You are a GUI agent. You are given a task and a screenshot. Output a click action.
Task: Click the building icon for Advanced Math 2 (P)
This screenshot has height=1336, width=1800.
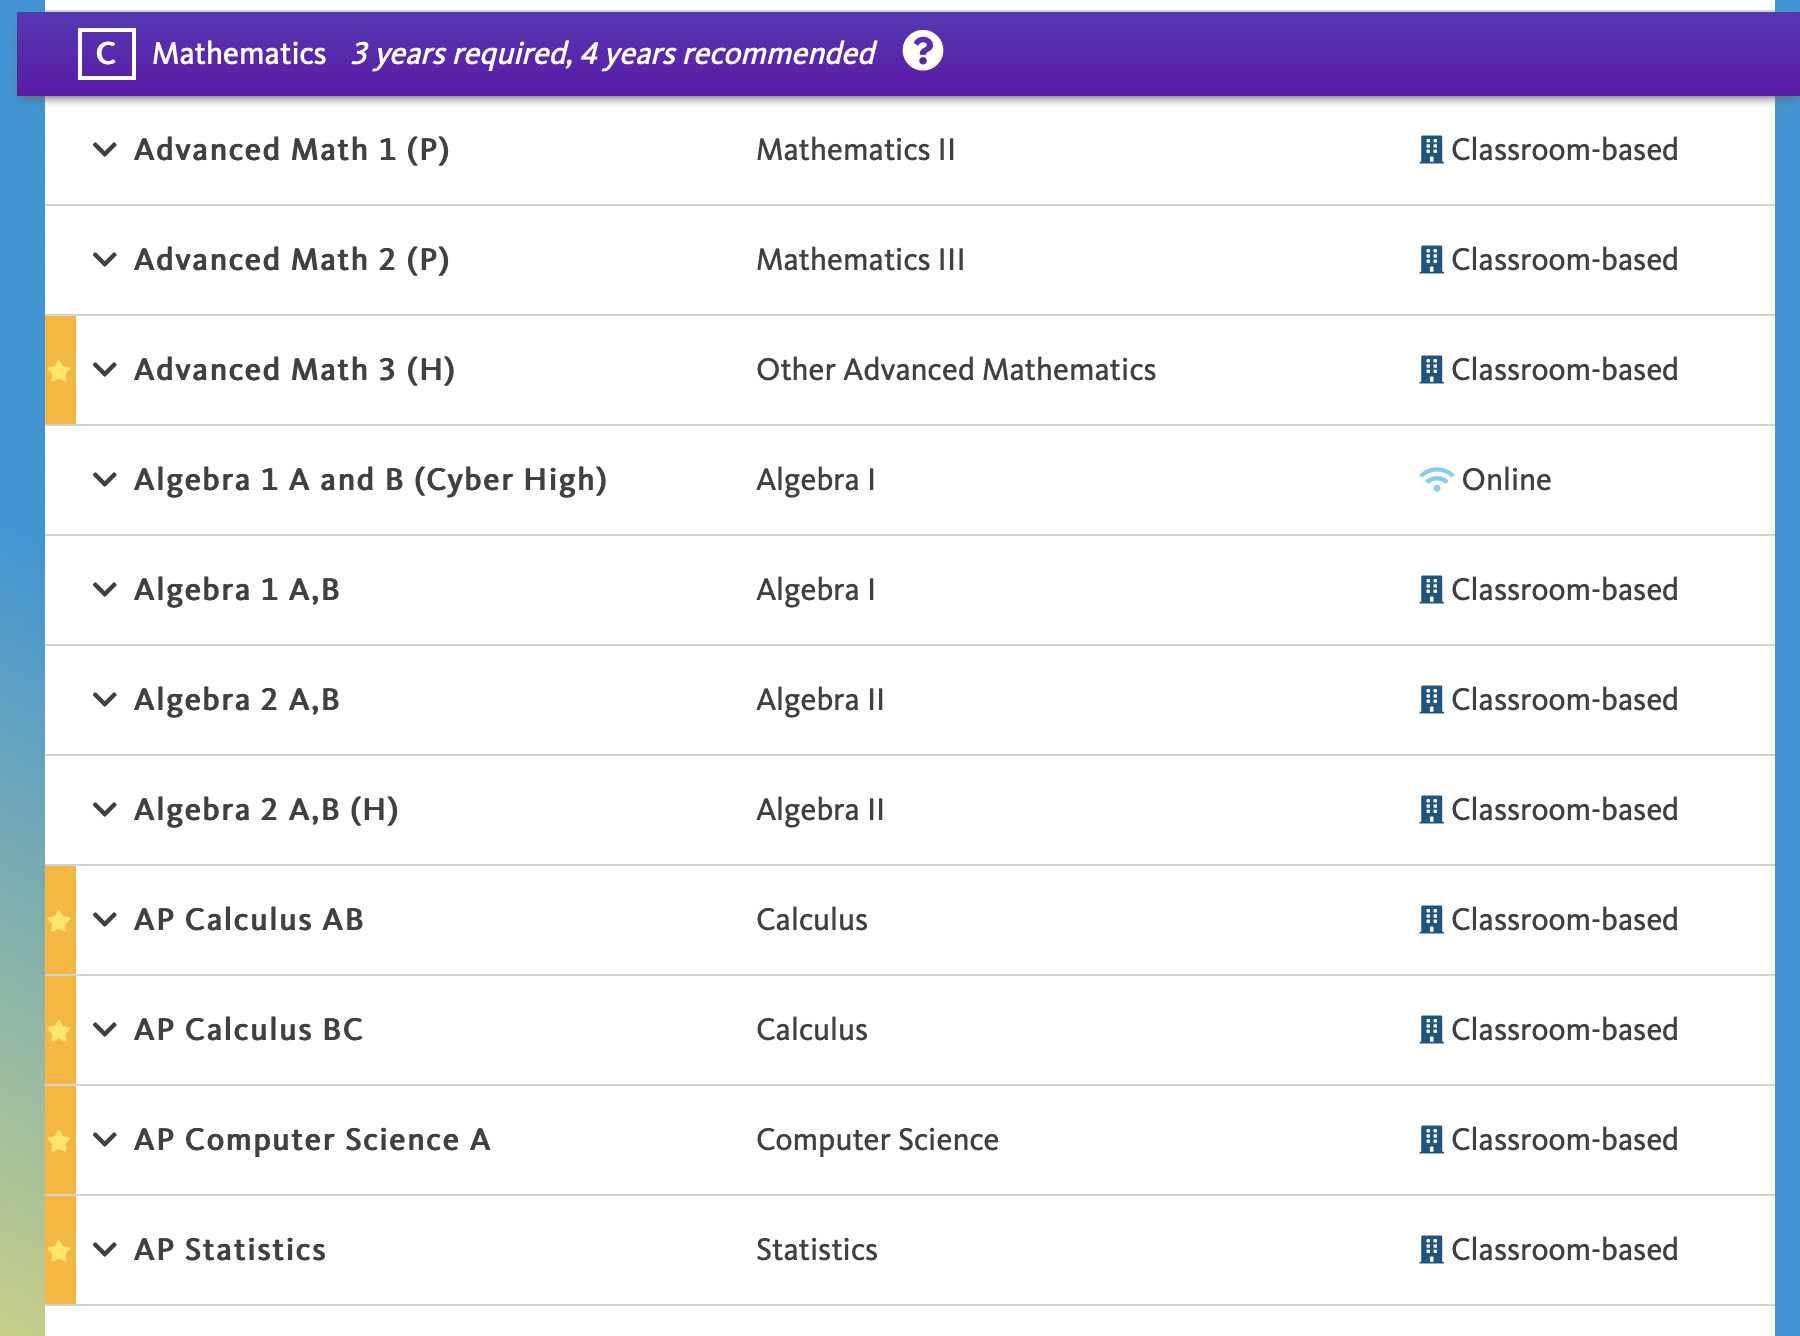pos(1431,260)
